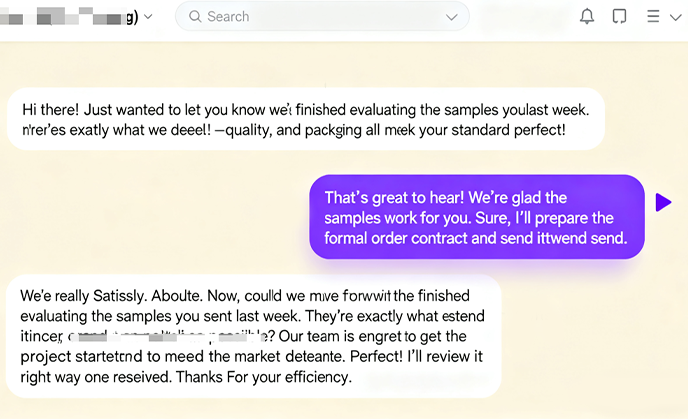Select the "Hi there! Just wanted" message bubble
The width and height of the screenshot is (688, 419).
click(x=305, y=119)
